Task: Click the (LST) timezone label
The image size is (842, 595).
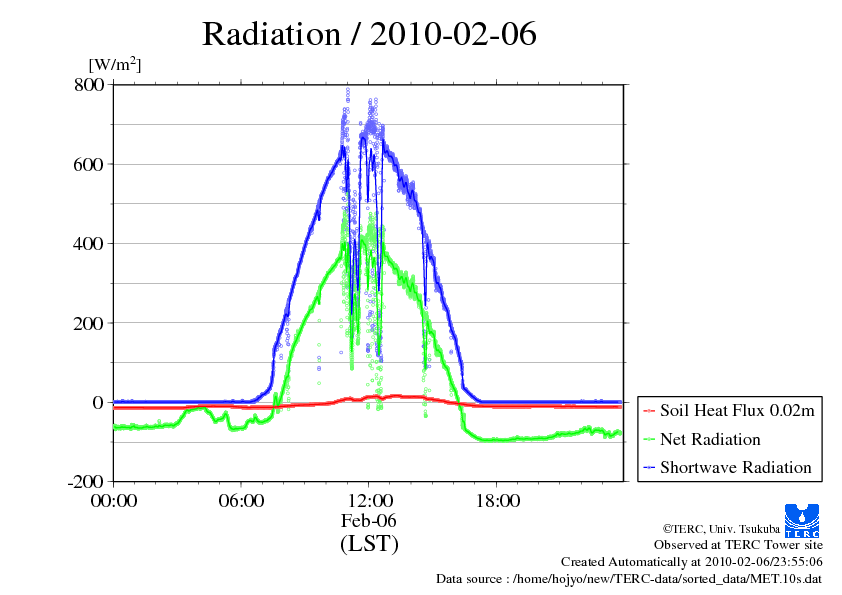Action: point(369,544)
